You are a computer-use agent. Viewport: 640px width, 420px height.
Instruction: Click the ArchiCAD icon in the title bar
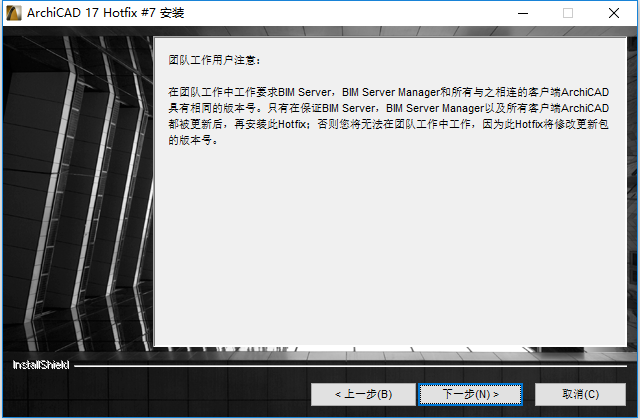pos(13,13)
